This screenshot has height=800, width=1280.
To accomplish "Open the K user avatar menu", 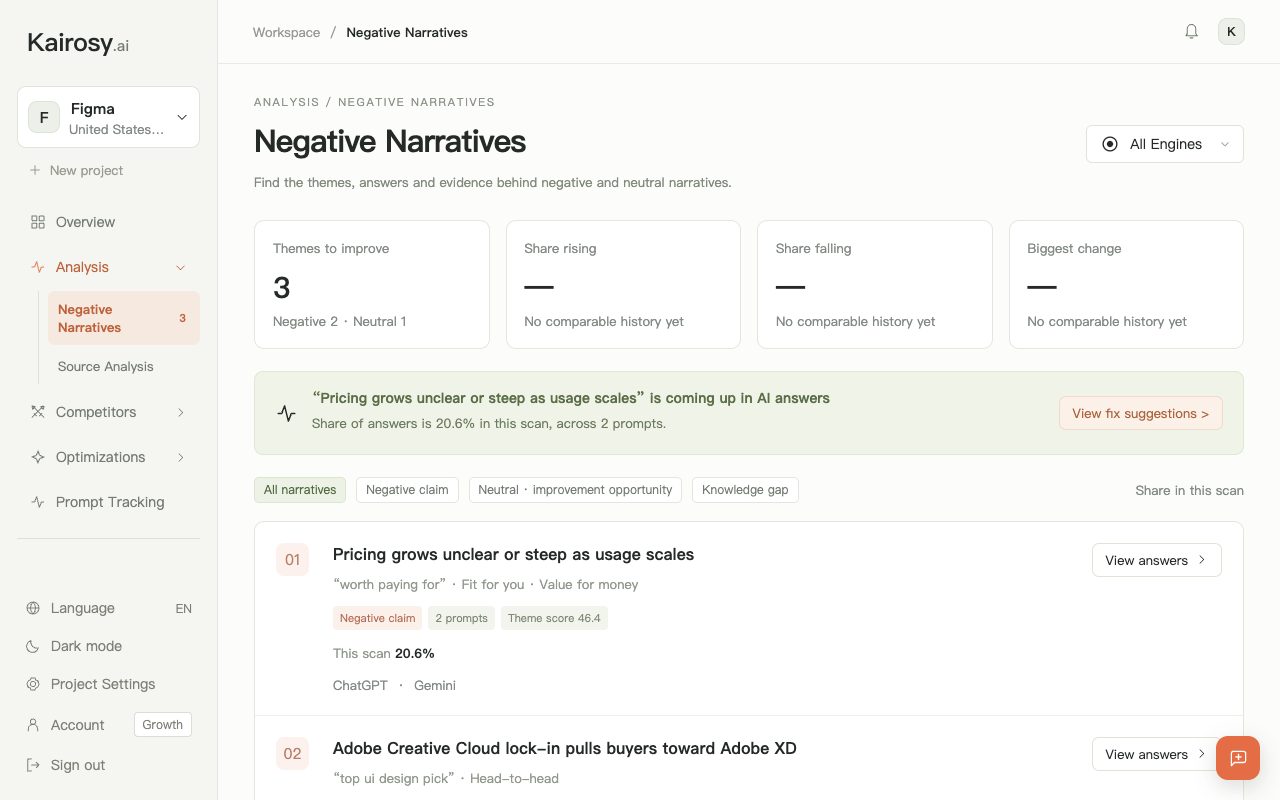I will [1231, 32].
